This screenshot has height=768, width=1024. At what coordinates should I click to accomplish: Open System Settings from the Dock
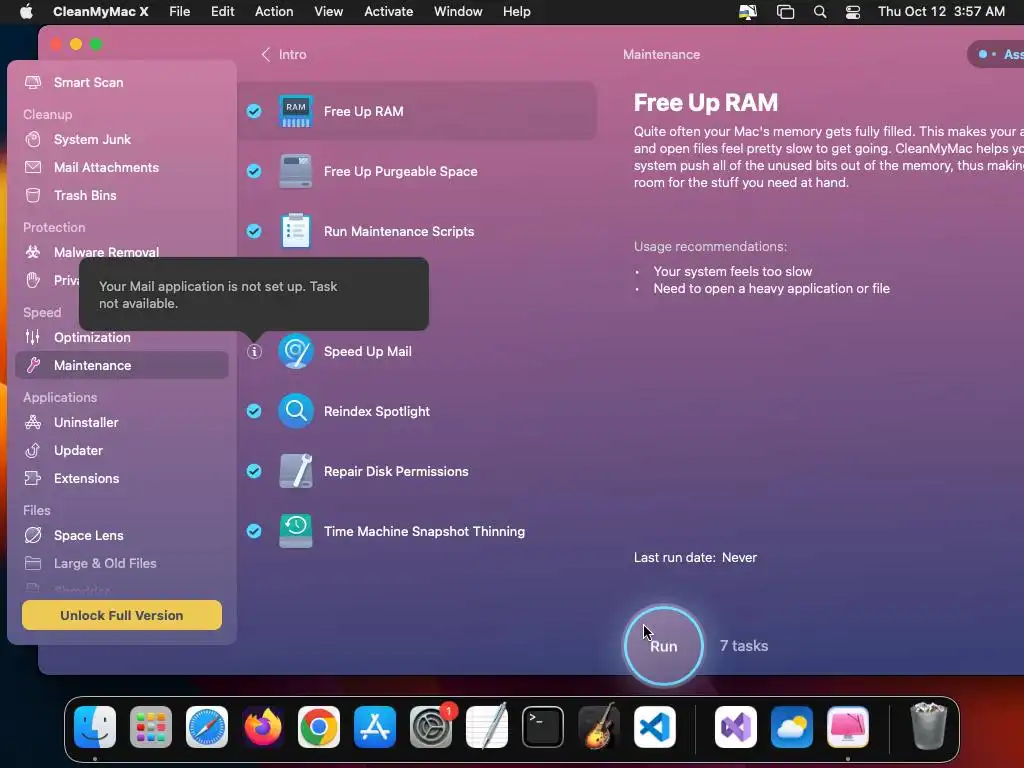click(x=431, y=727)
